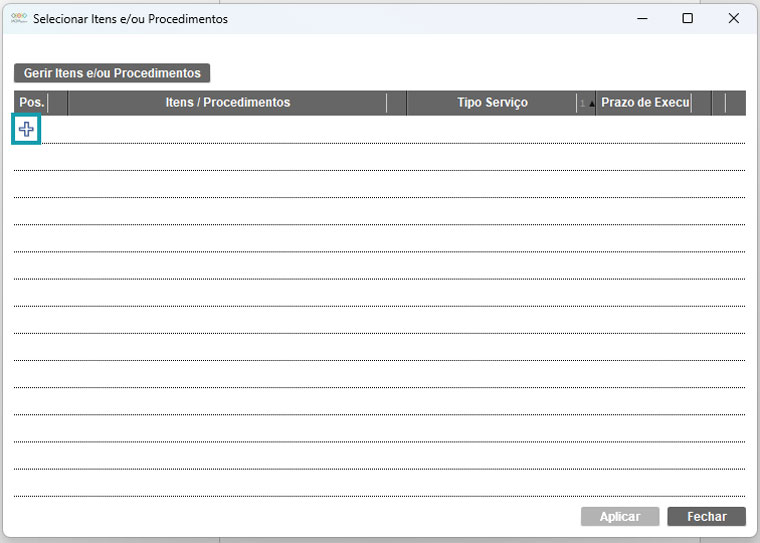Click blank header immediately after Prazo de Execu
760x543 pixels.
pyautogui.click(x=701, y=103)
